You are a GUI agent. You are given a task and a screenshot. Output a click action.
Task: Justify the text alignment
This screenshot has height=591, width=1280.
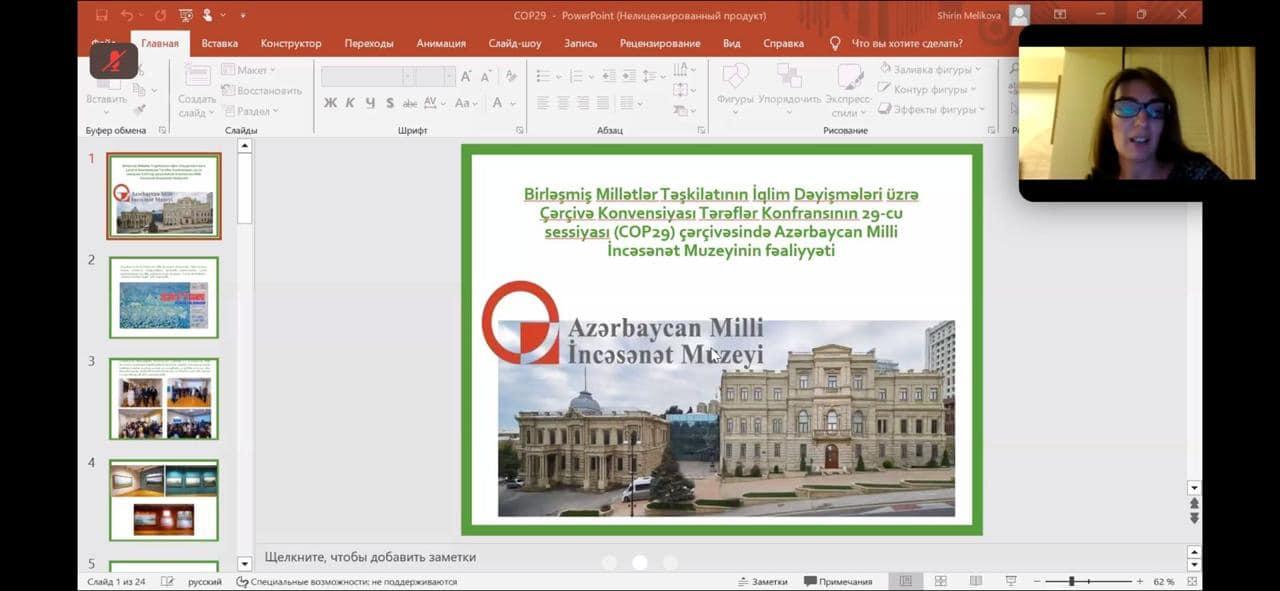(603, 103)
